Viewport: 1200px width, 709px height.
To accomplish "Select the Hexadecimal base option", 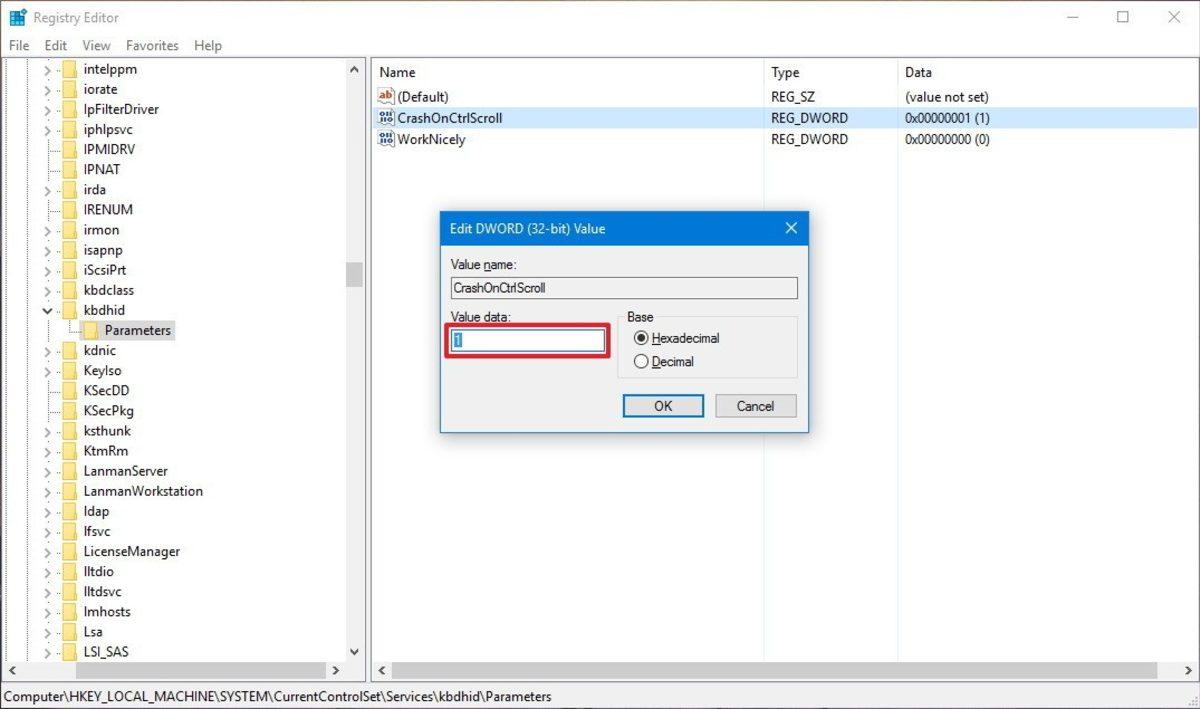I will click(x=641, y=338).
